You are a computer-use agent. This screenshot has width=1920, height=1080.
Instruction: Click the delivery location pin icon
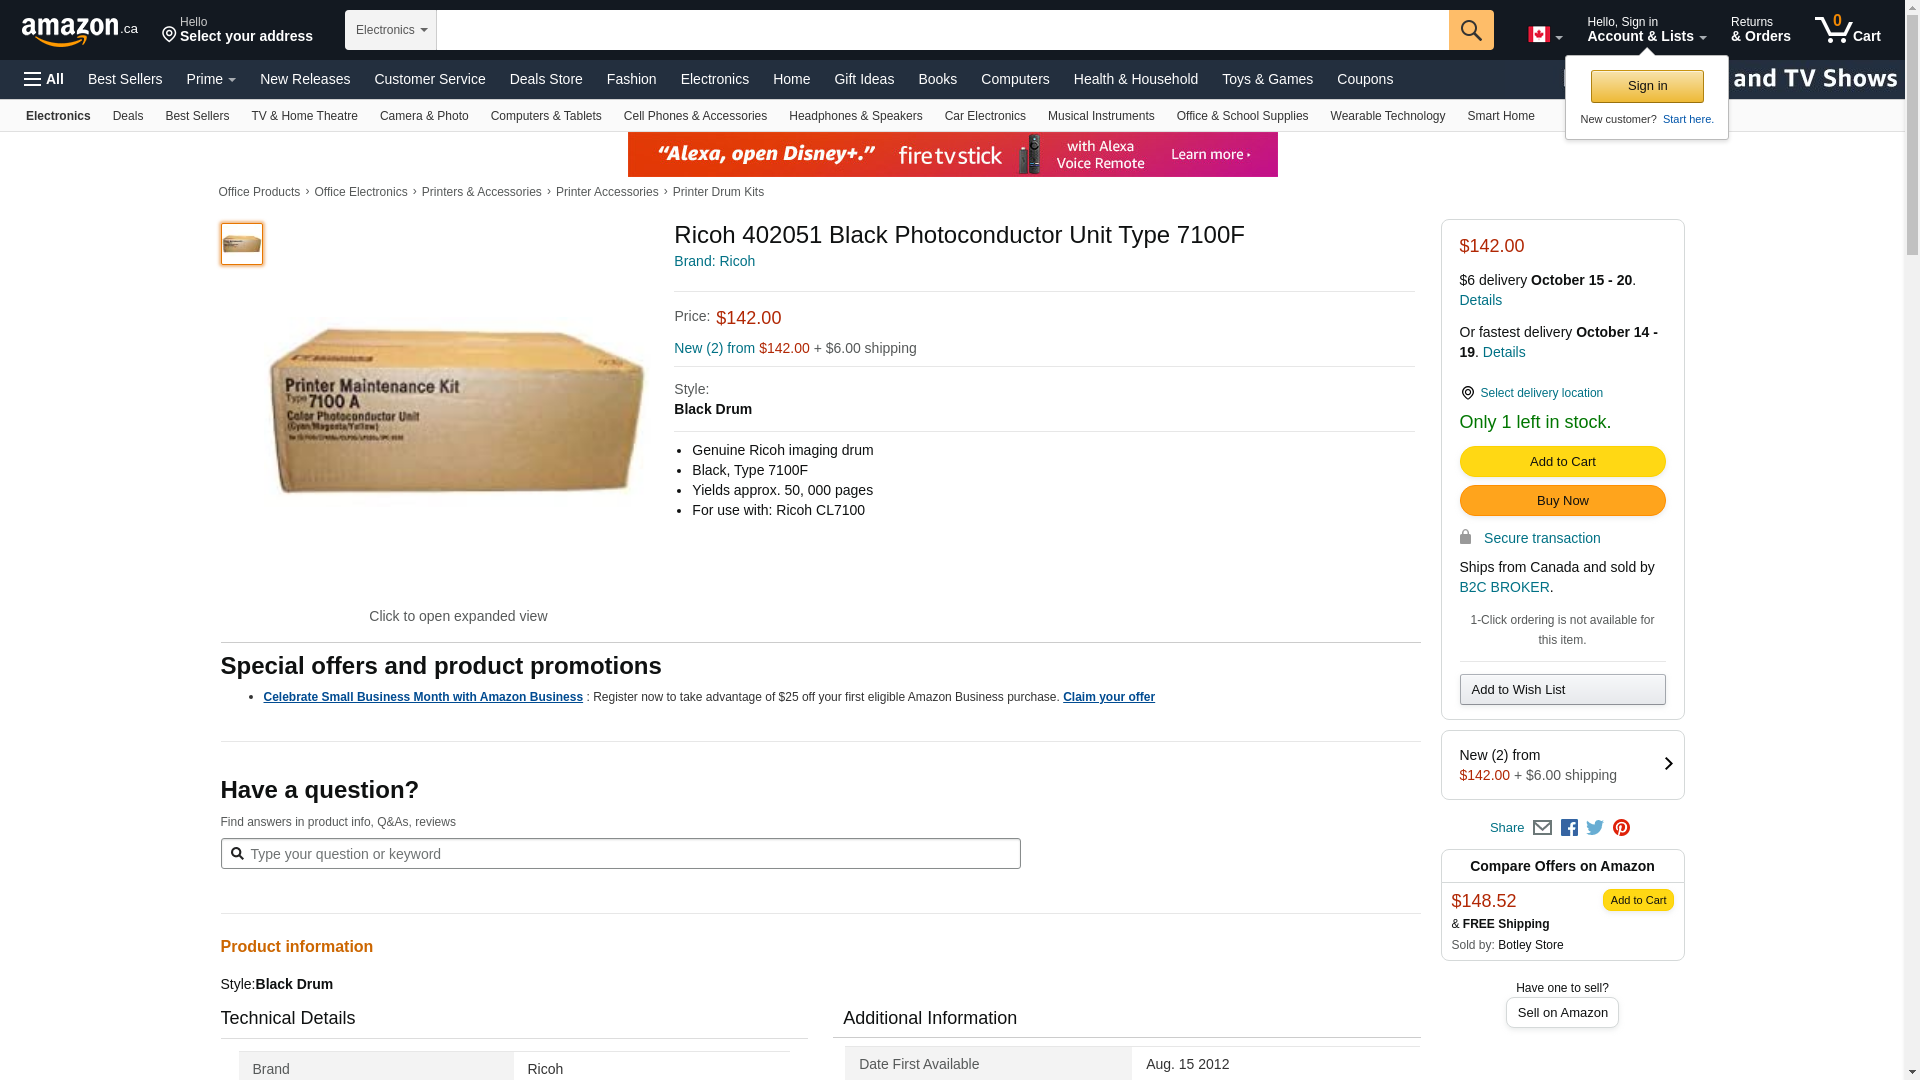coord(1467,393)
